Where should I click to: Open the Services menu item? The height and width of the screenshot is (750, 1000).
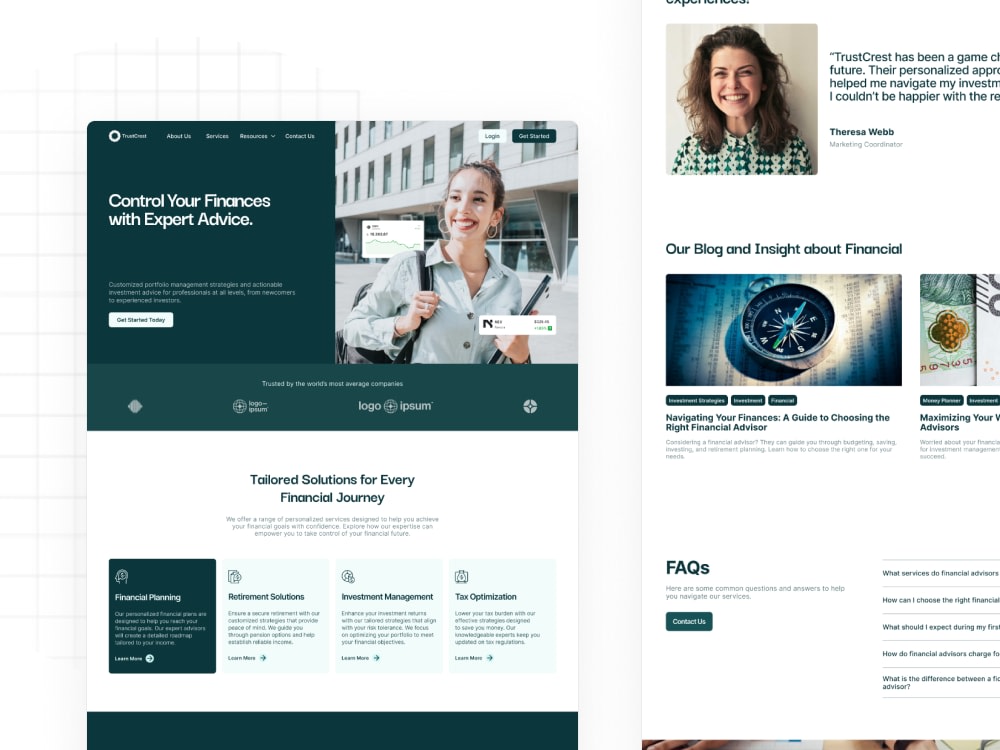tap(217, 136)
